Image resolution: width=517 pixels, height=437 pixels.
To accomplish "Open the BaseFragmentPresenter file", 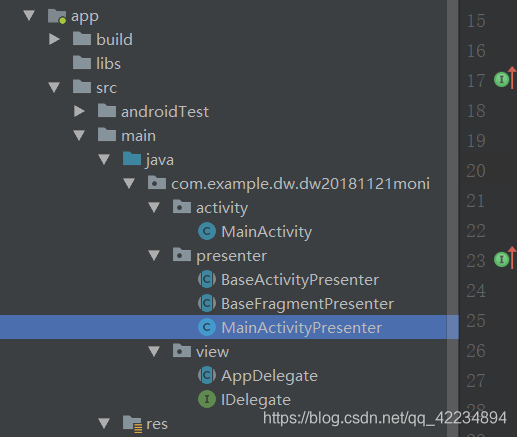I will click(307, 304).
